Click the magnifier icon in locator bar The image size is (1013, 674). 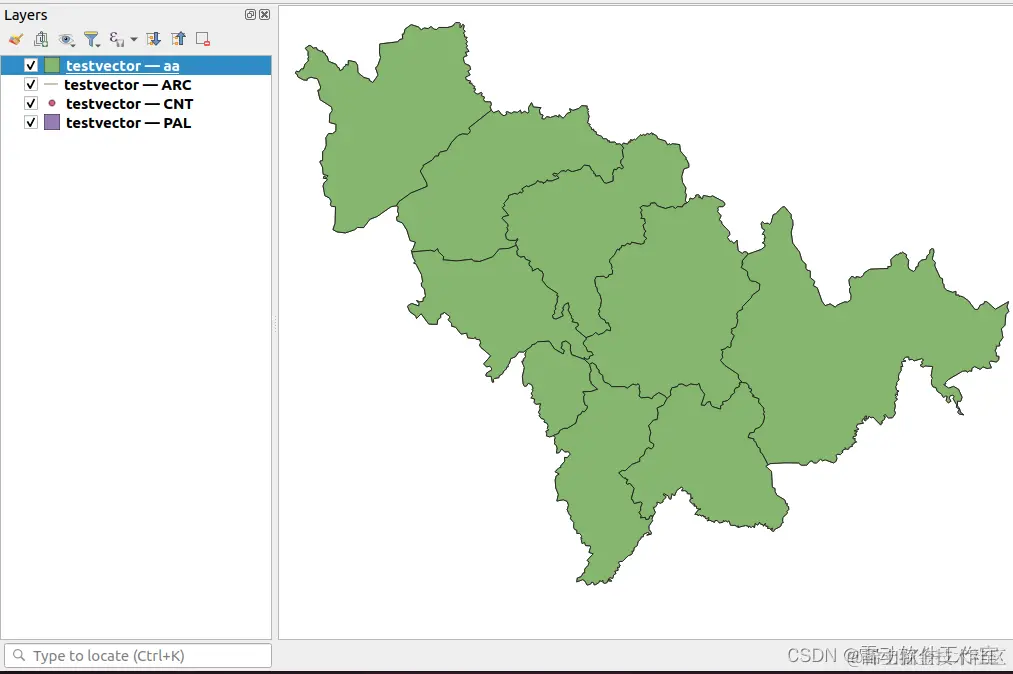19,655
